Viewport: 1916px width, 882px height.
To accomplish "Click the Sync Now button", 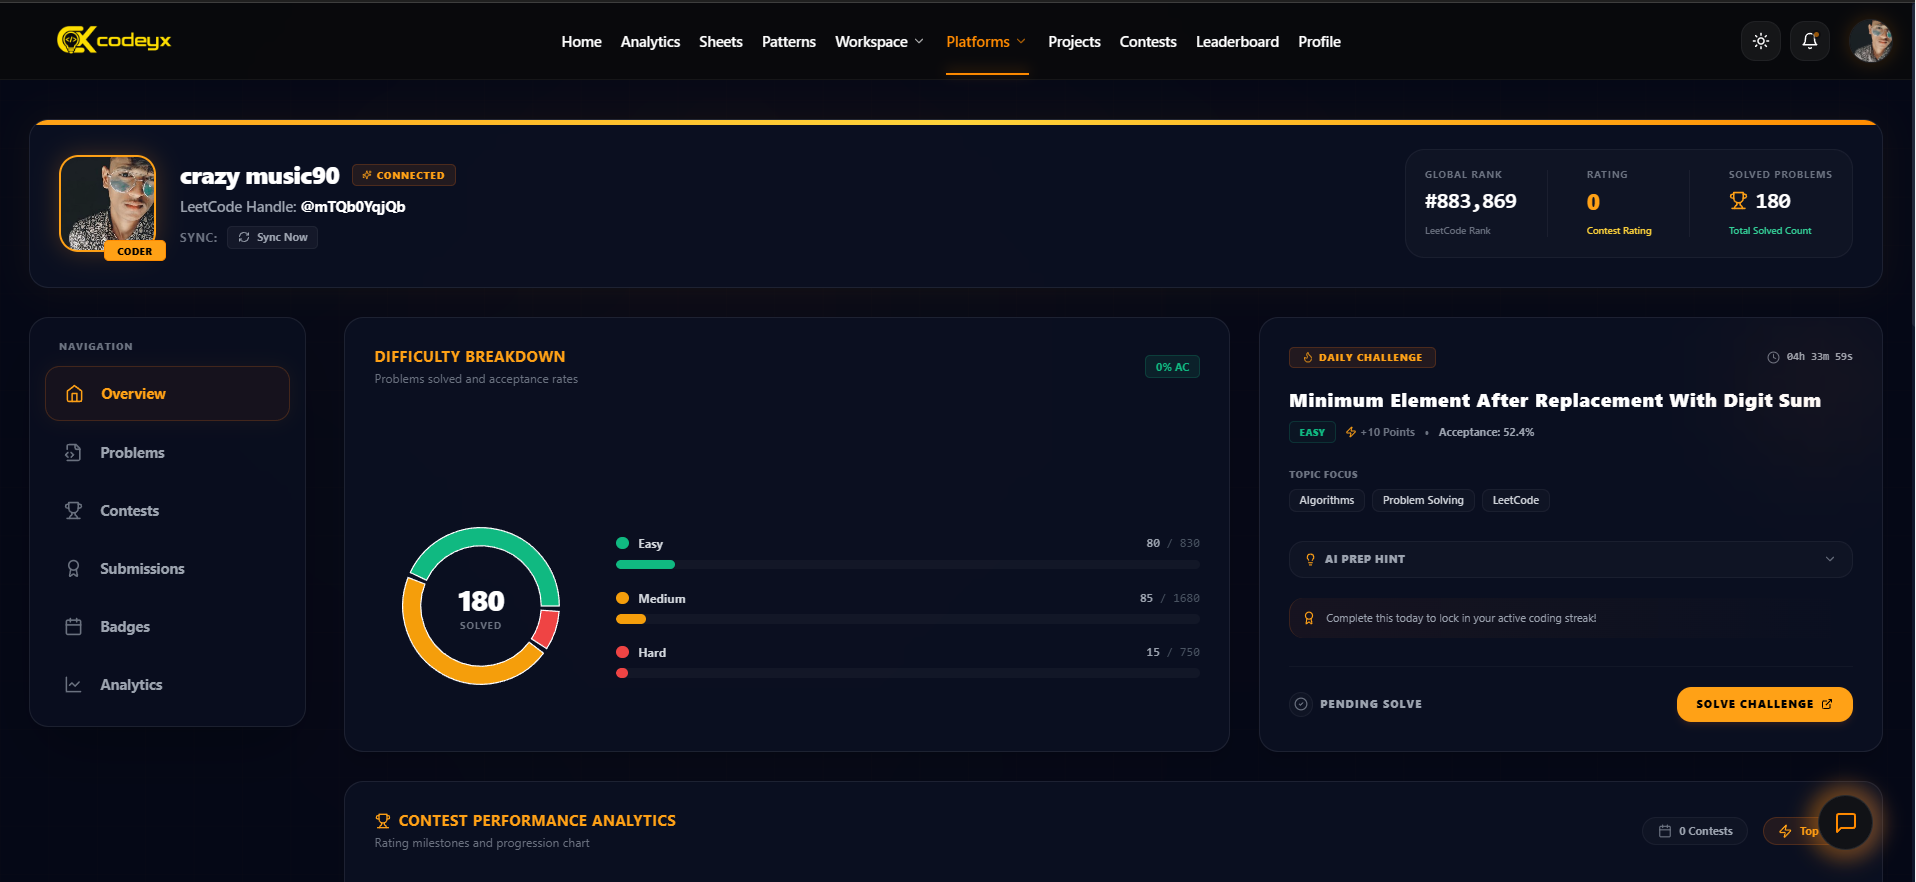I will pyautogui.click(x=272, y=237).
